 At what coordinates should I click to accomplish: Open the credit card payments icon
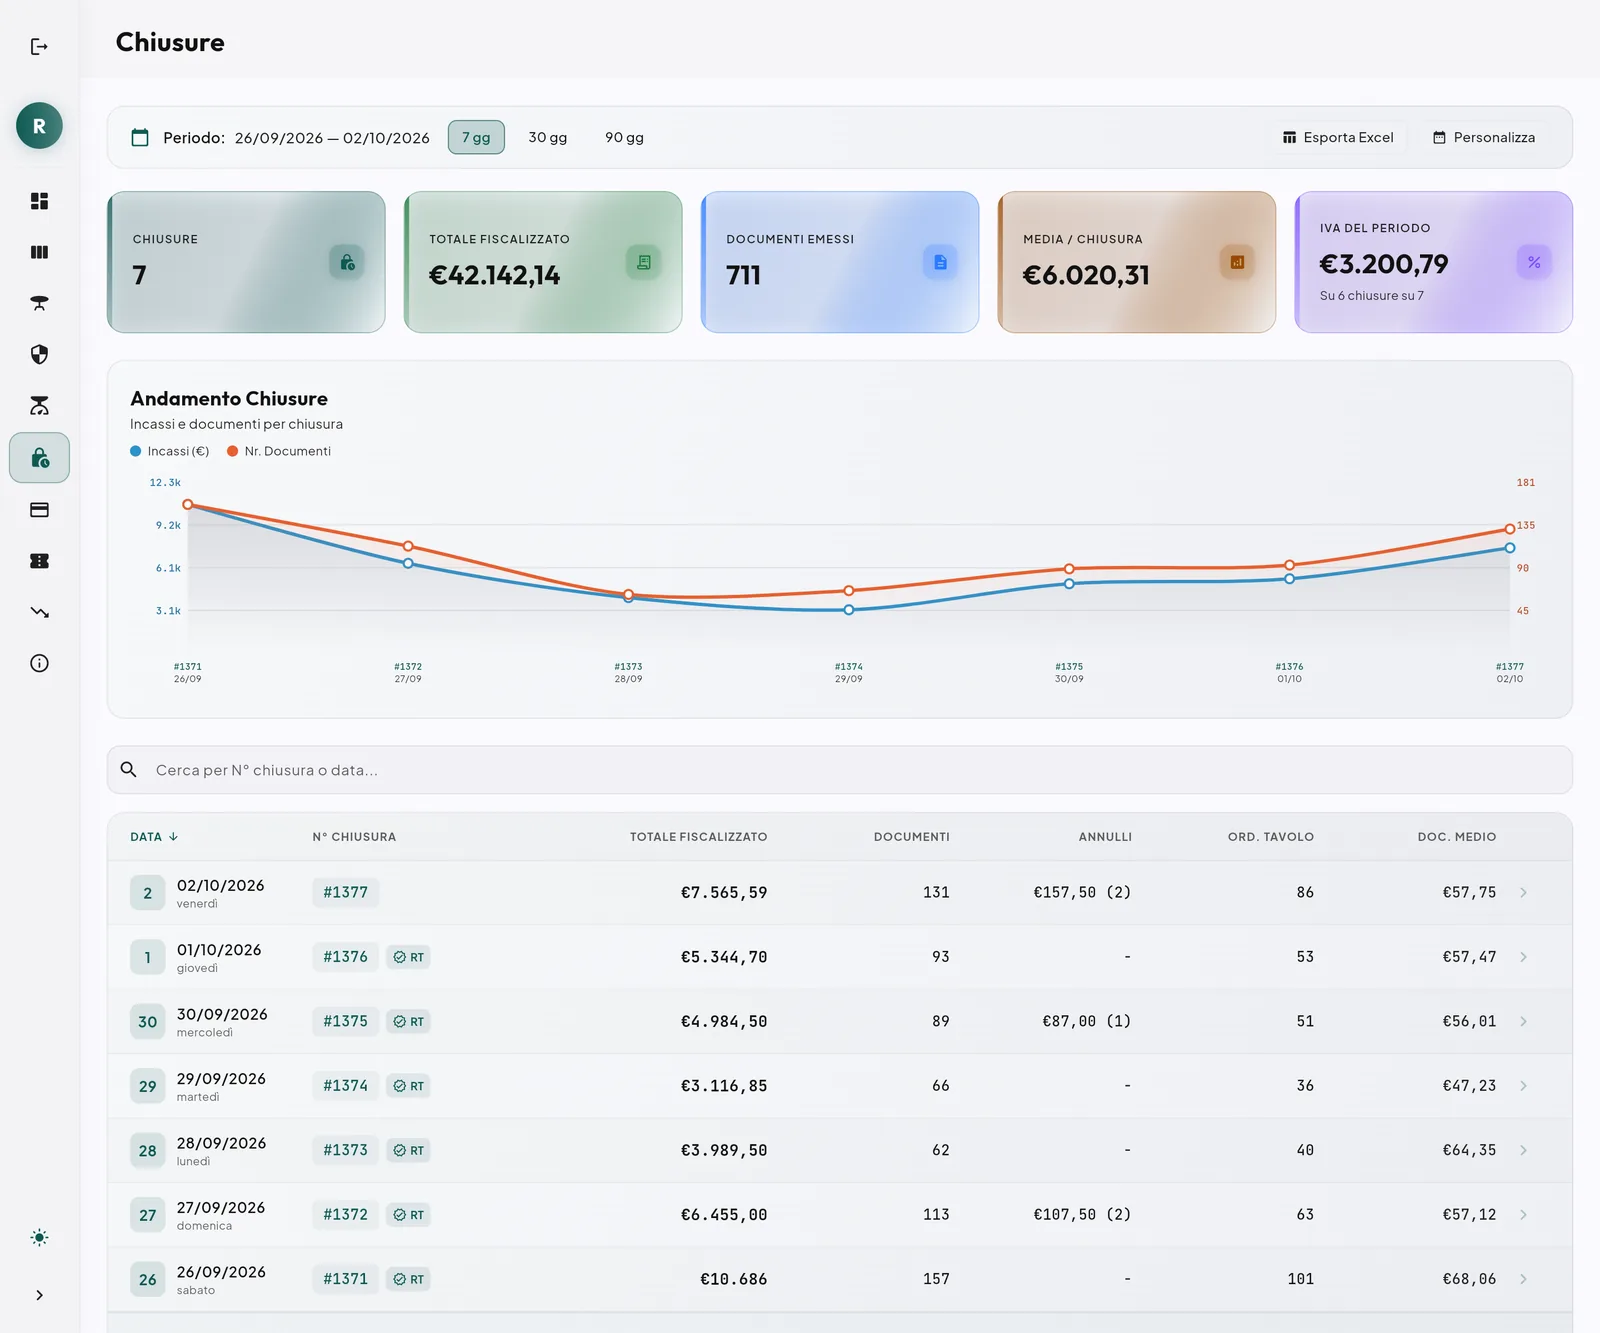39,510
